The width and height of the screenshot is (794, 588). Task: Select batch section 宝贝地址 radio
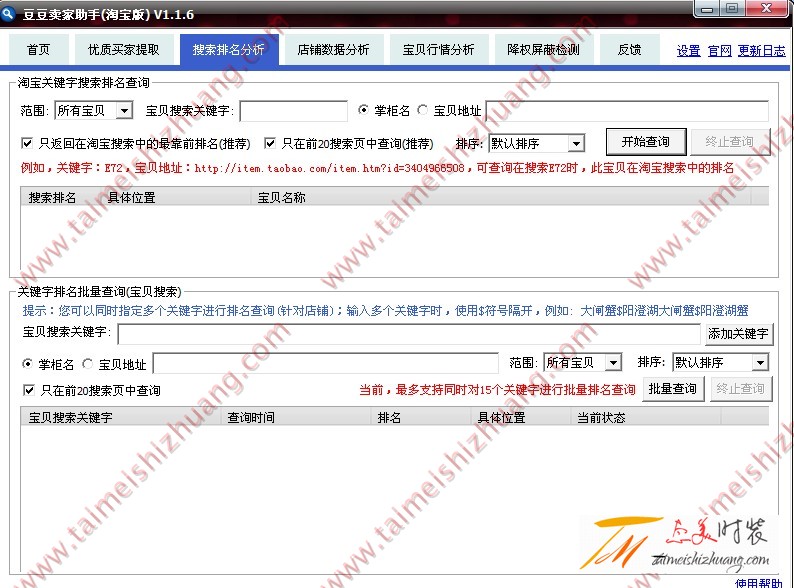tap(88, 364)
